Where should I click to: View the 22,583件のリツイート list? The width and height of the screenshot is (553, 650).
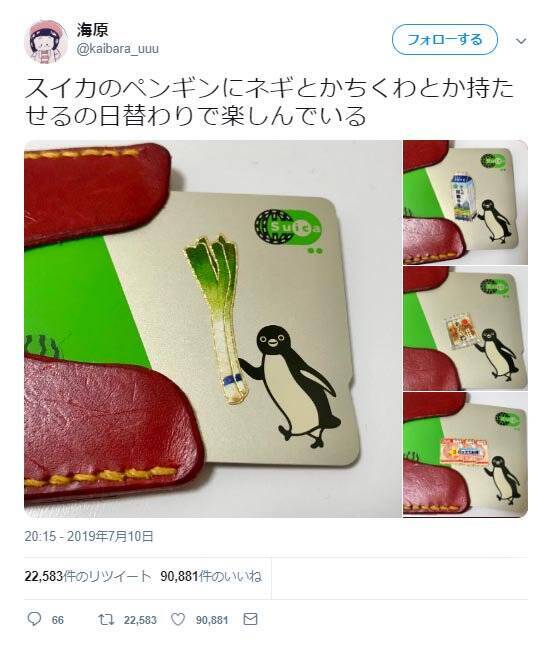coord(88,576)
